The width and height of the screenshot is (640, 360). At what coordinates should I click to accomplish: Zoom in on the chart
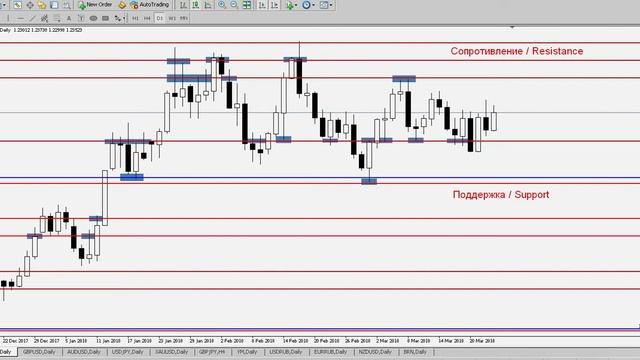(222, 5)
